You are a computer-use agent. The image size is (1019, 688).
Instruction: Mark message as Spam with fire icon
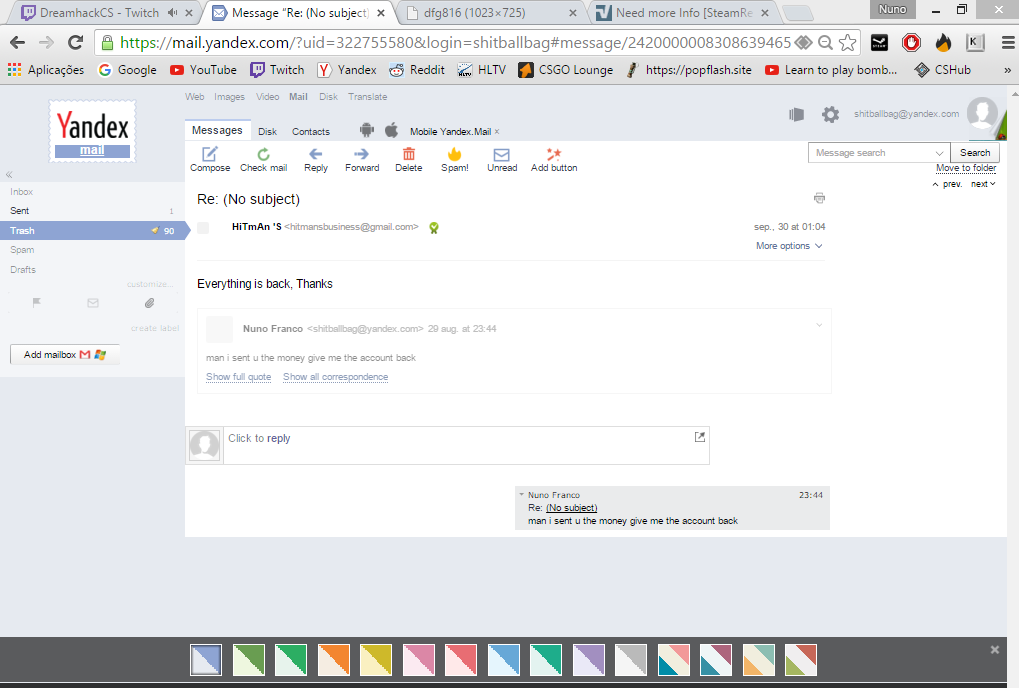coord(454,155)
